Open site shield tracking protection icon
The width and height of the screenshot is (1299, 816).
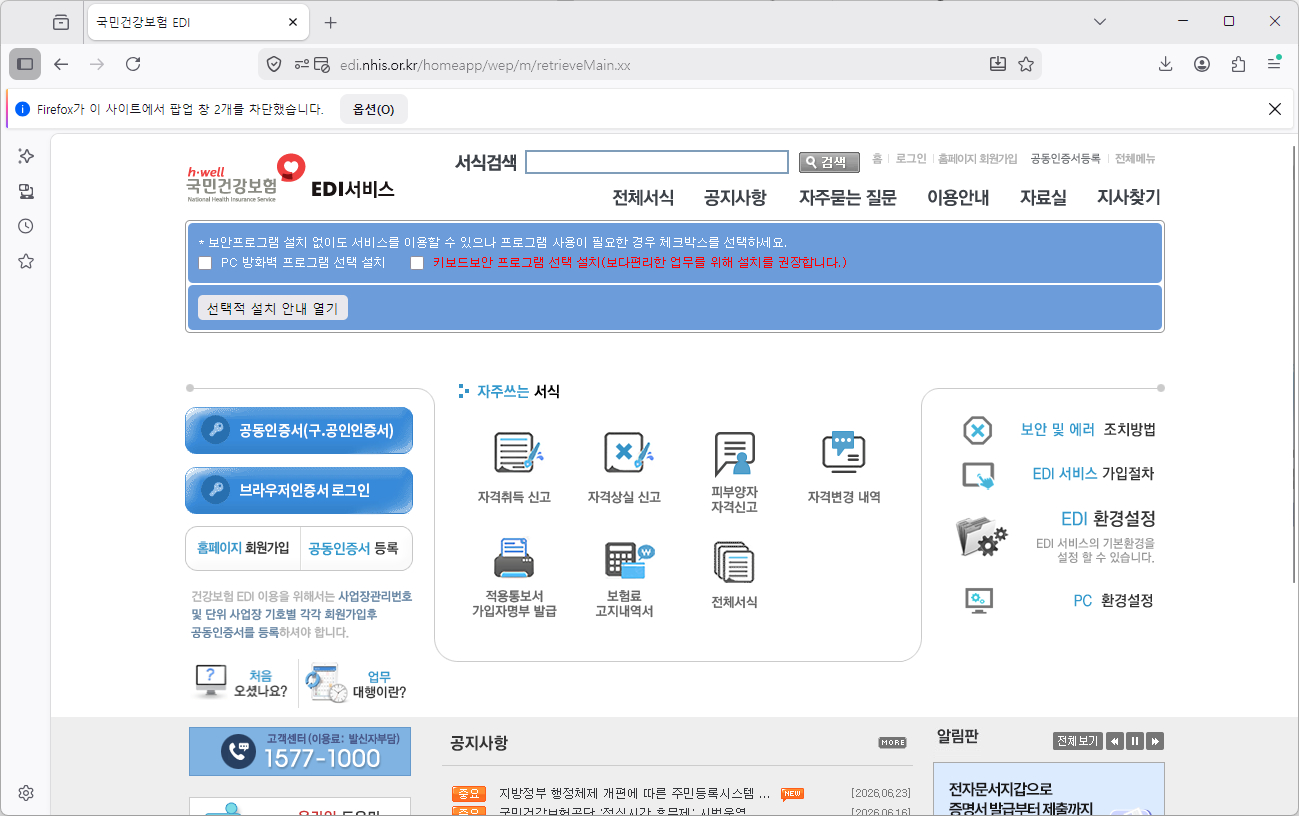pos(274,64)
